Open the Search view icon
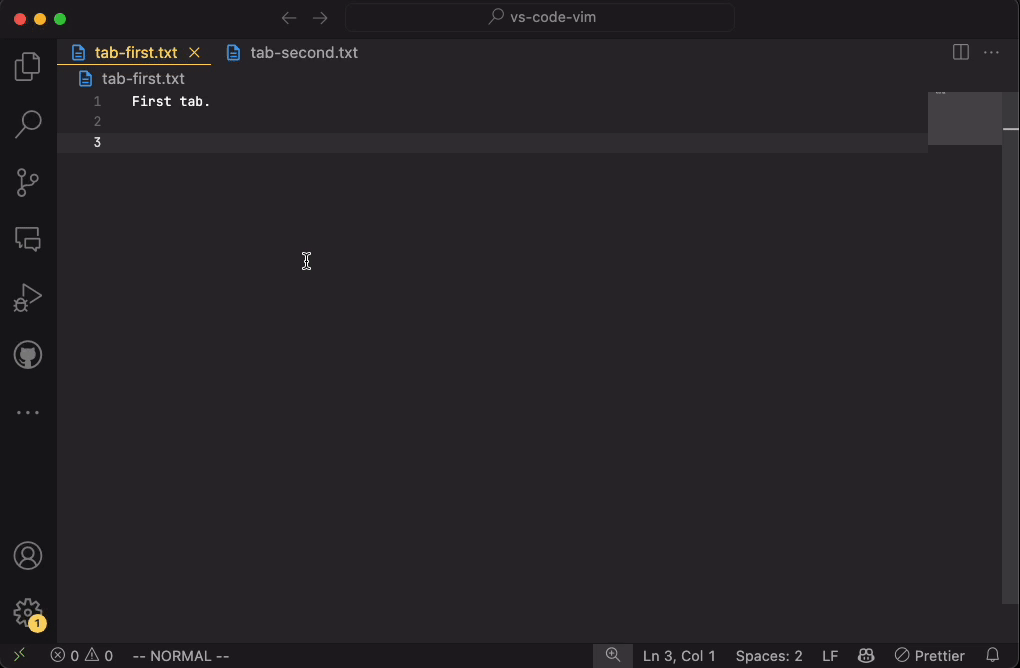The width and height of the screenshot is (1020, 668). click(27, 124)
